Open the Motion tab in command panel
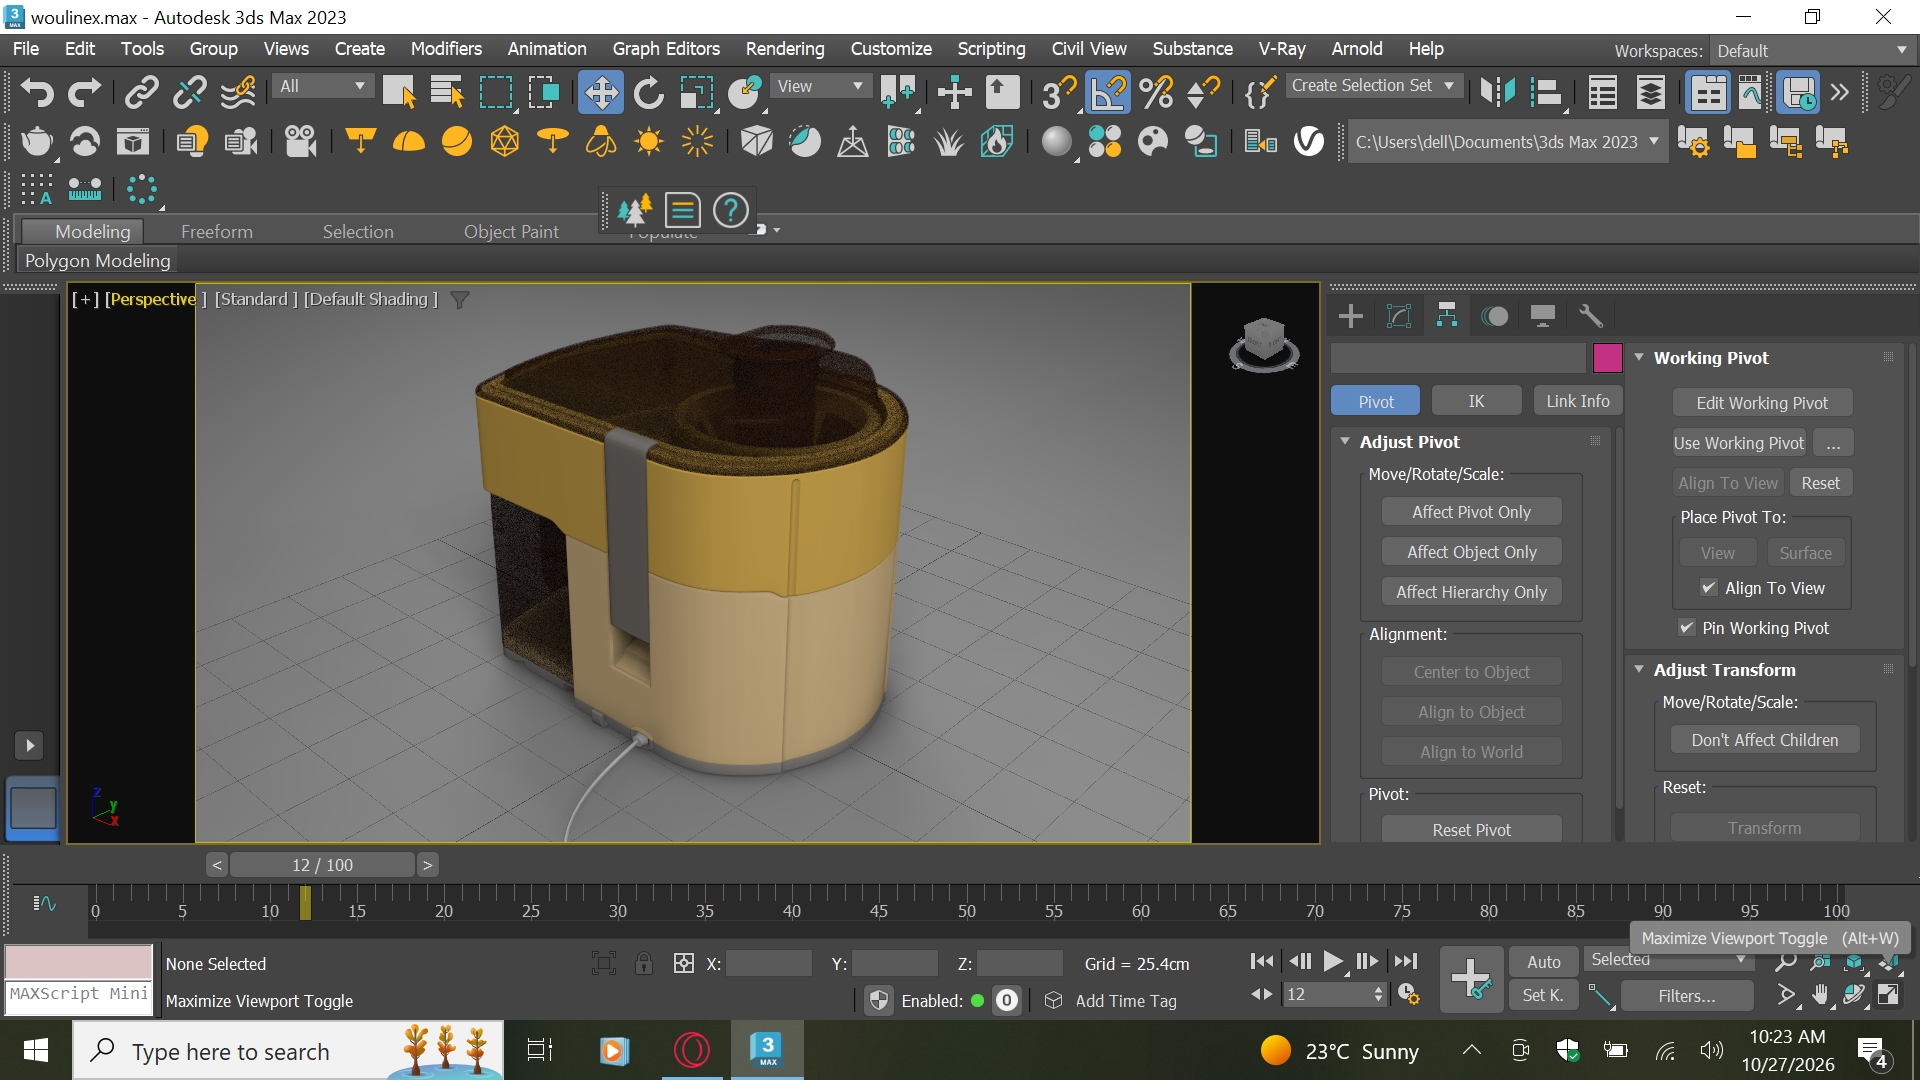The width and height of the screenshot is (1920, 1080). pos(1494,316)
